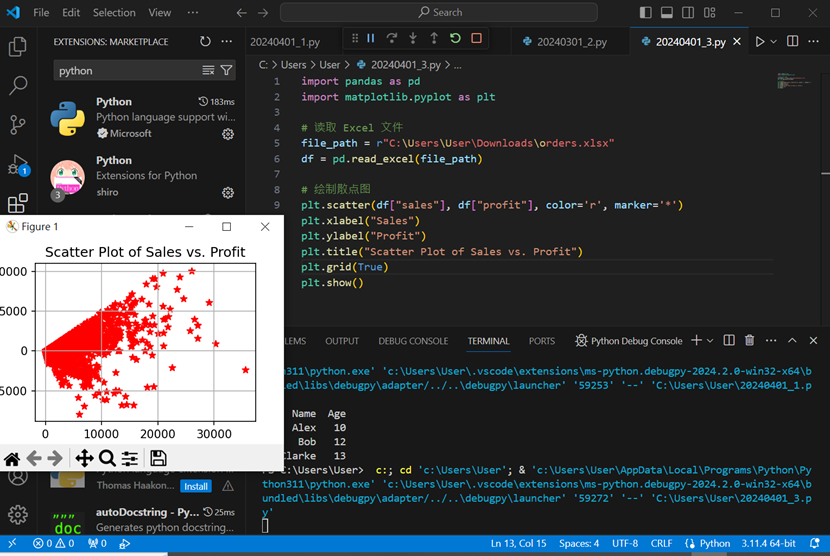Open the Explorer view in activity bar

tap(17, 47)
